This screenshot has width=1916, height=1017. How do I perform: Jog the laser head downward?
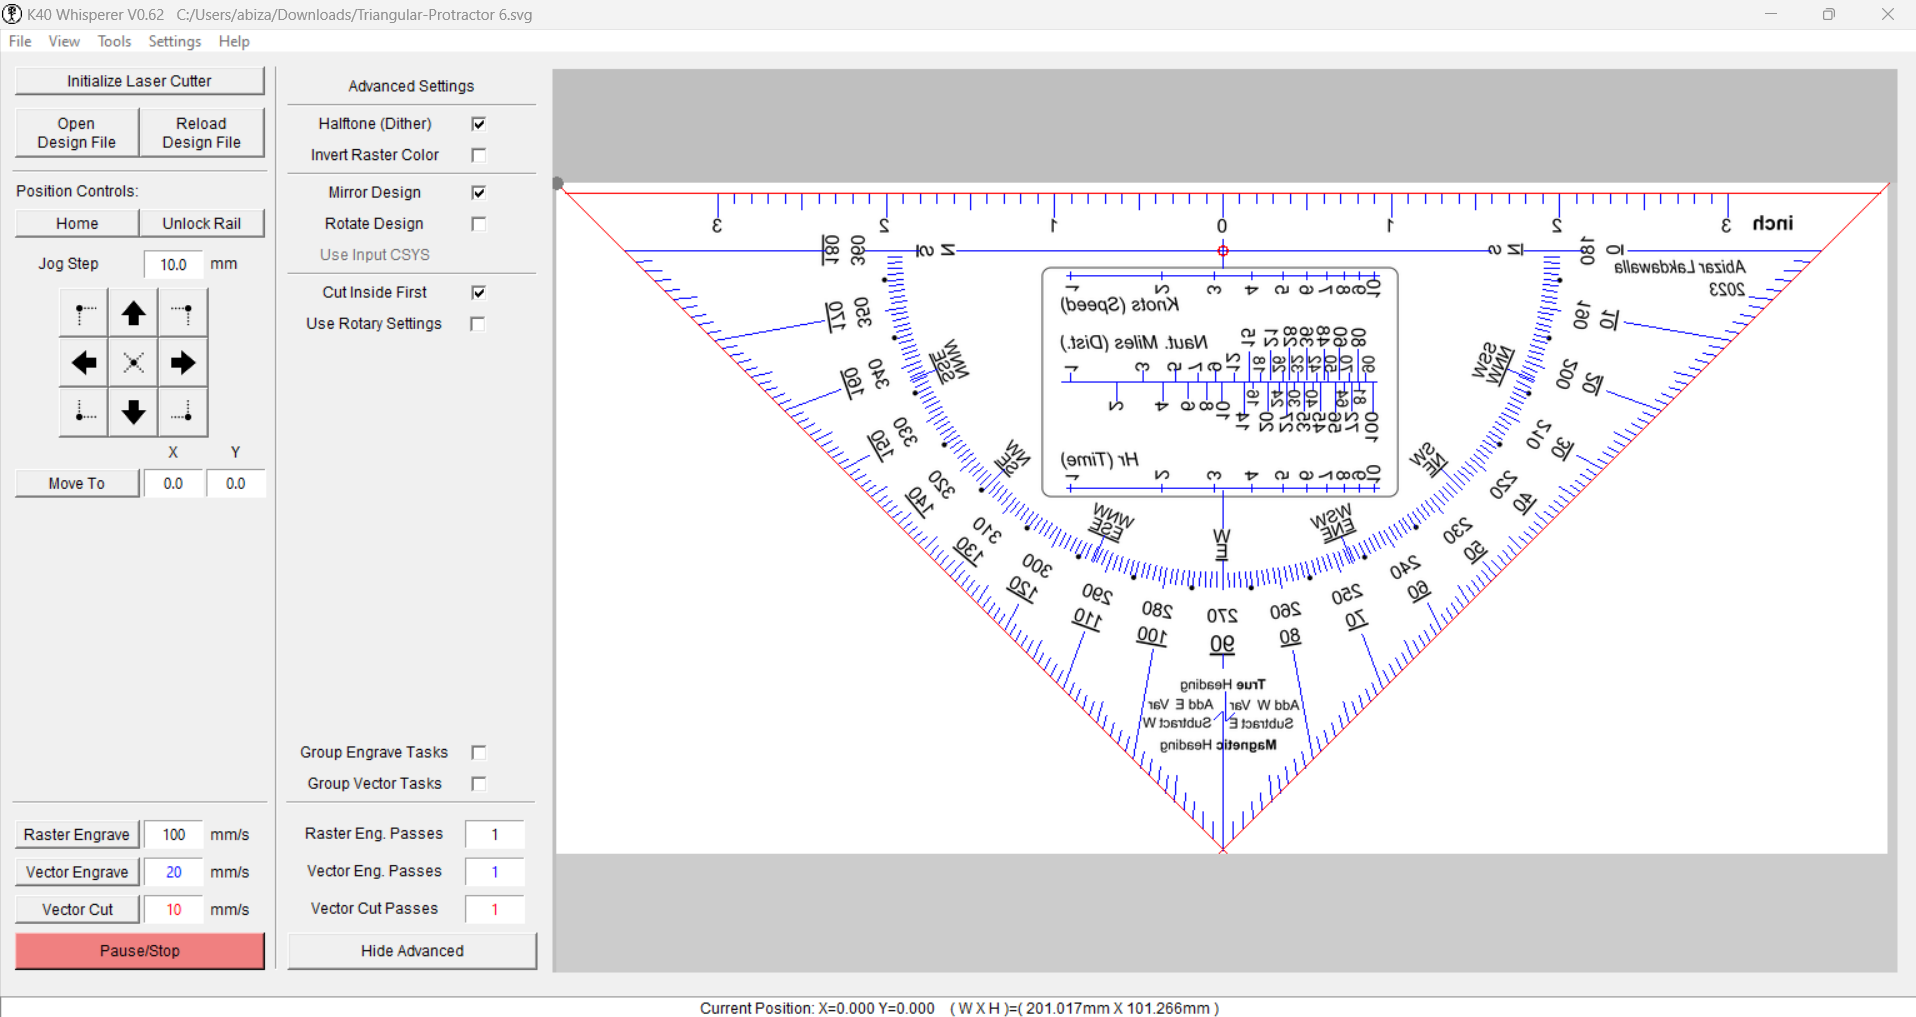132,412
